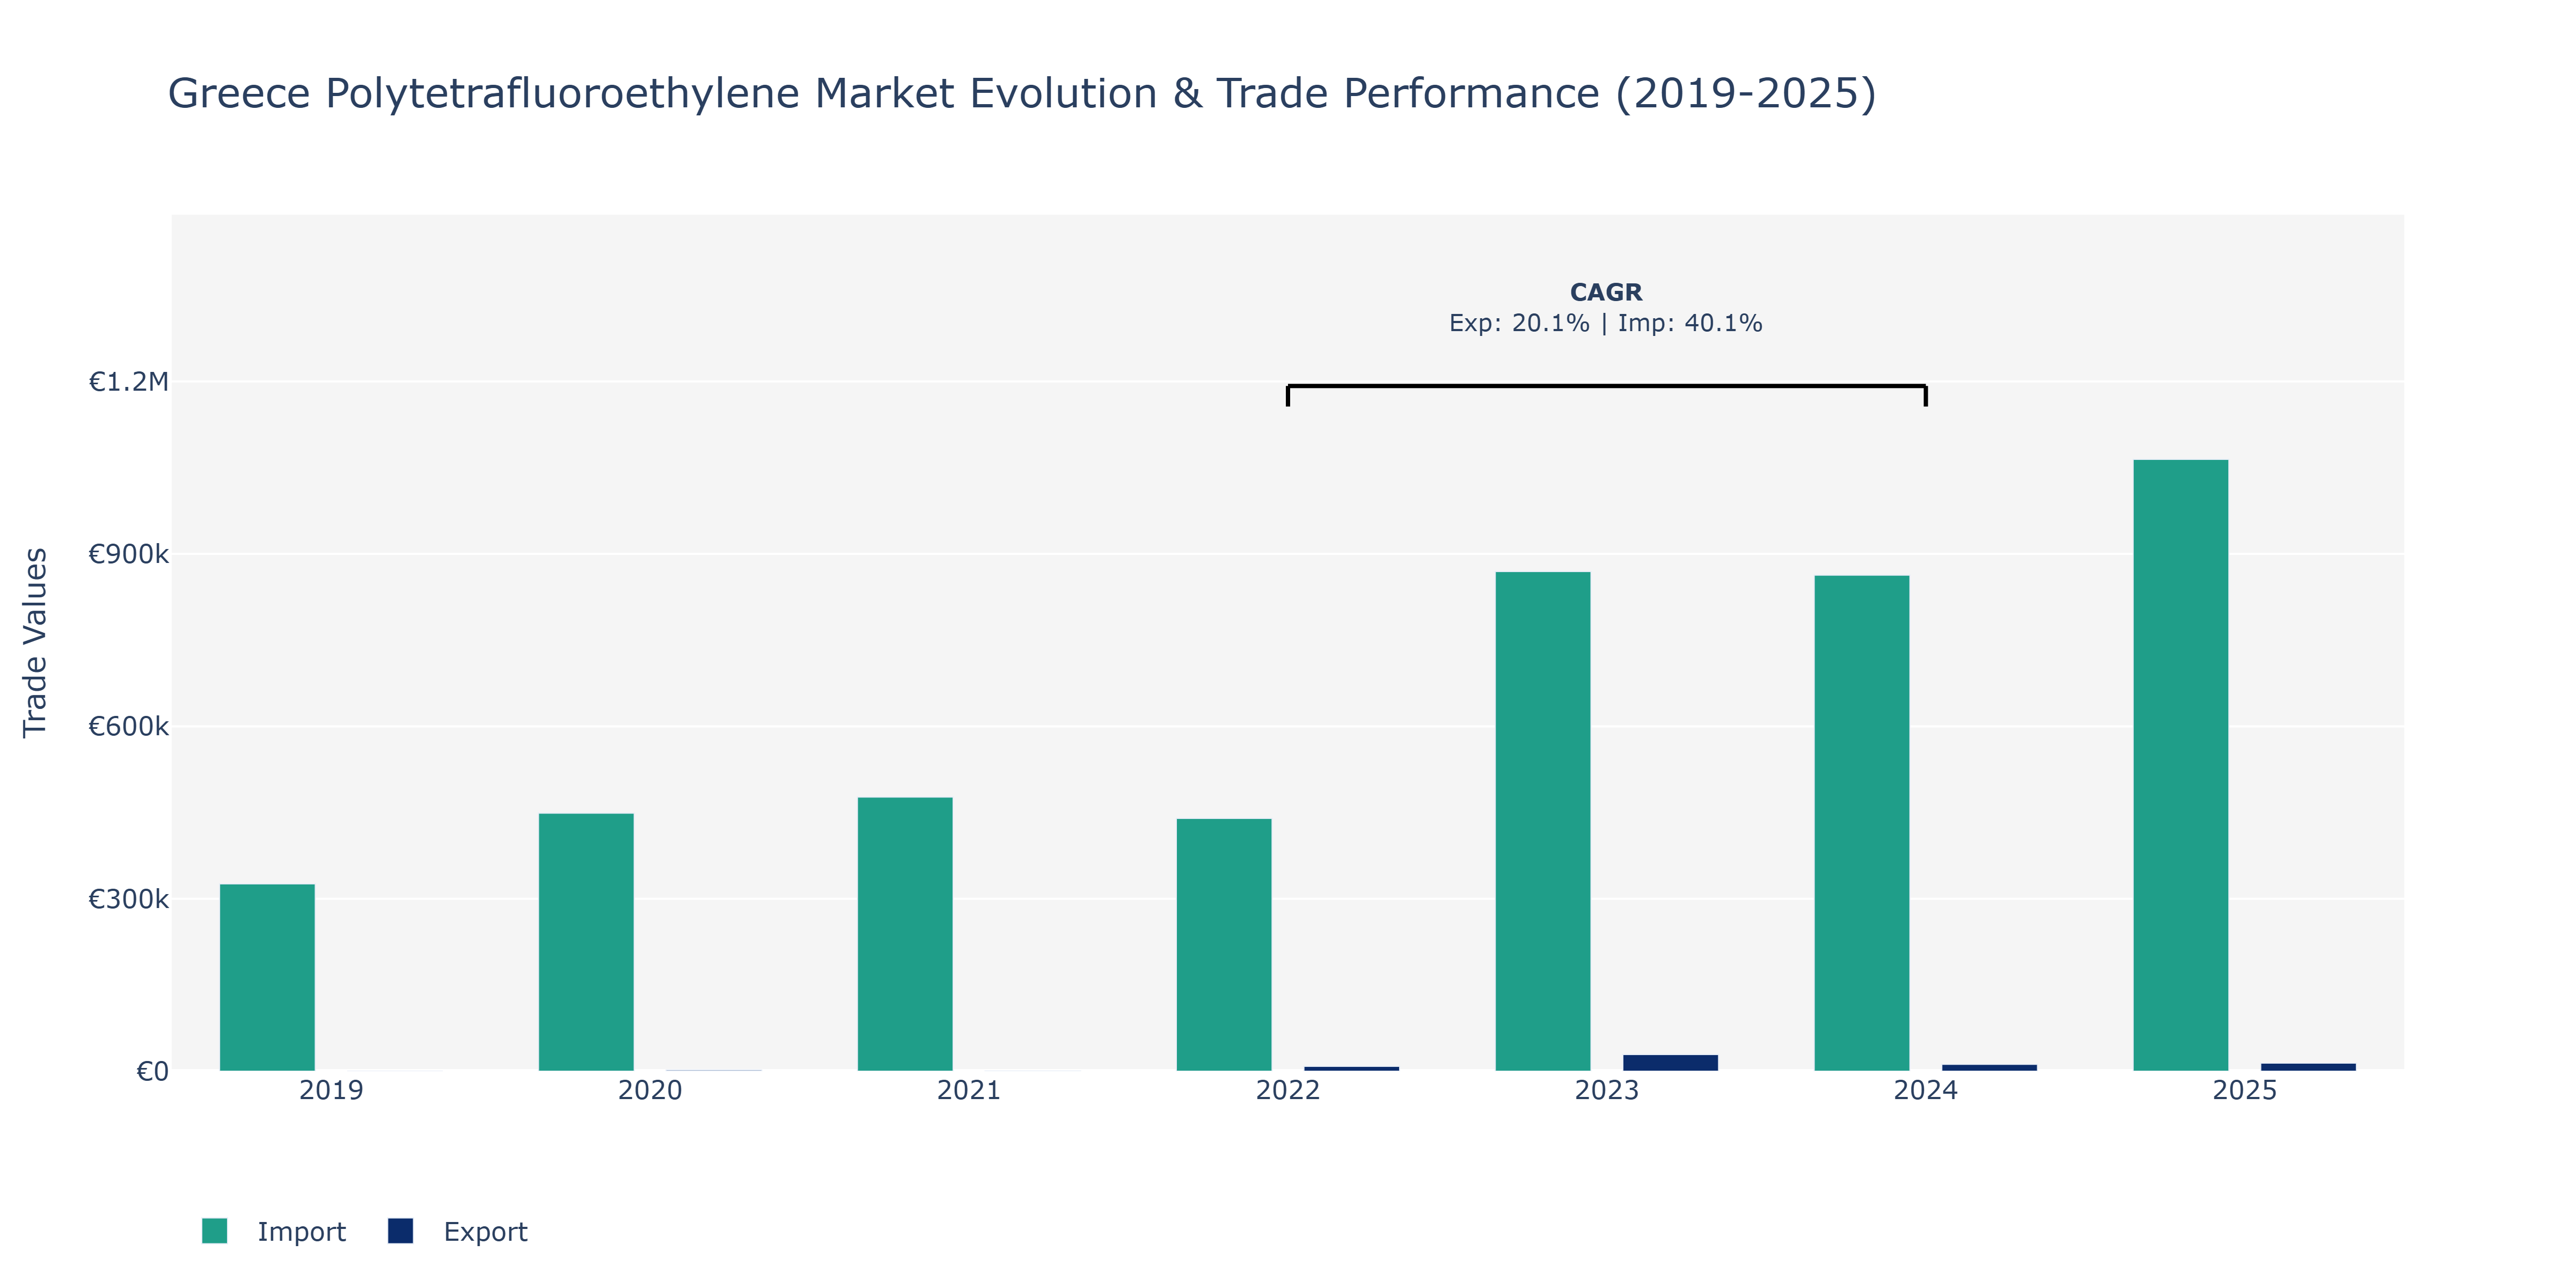Click the 2022 x-axis label
2576x1288 pixels.
click(1288, 1090)
